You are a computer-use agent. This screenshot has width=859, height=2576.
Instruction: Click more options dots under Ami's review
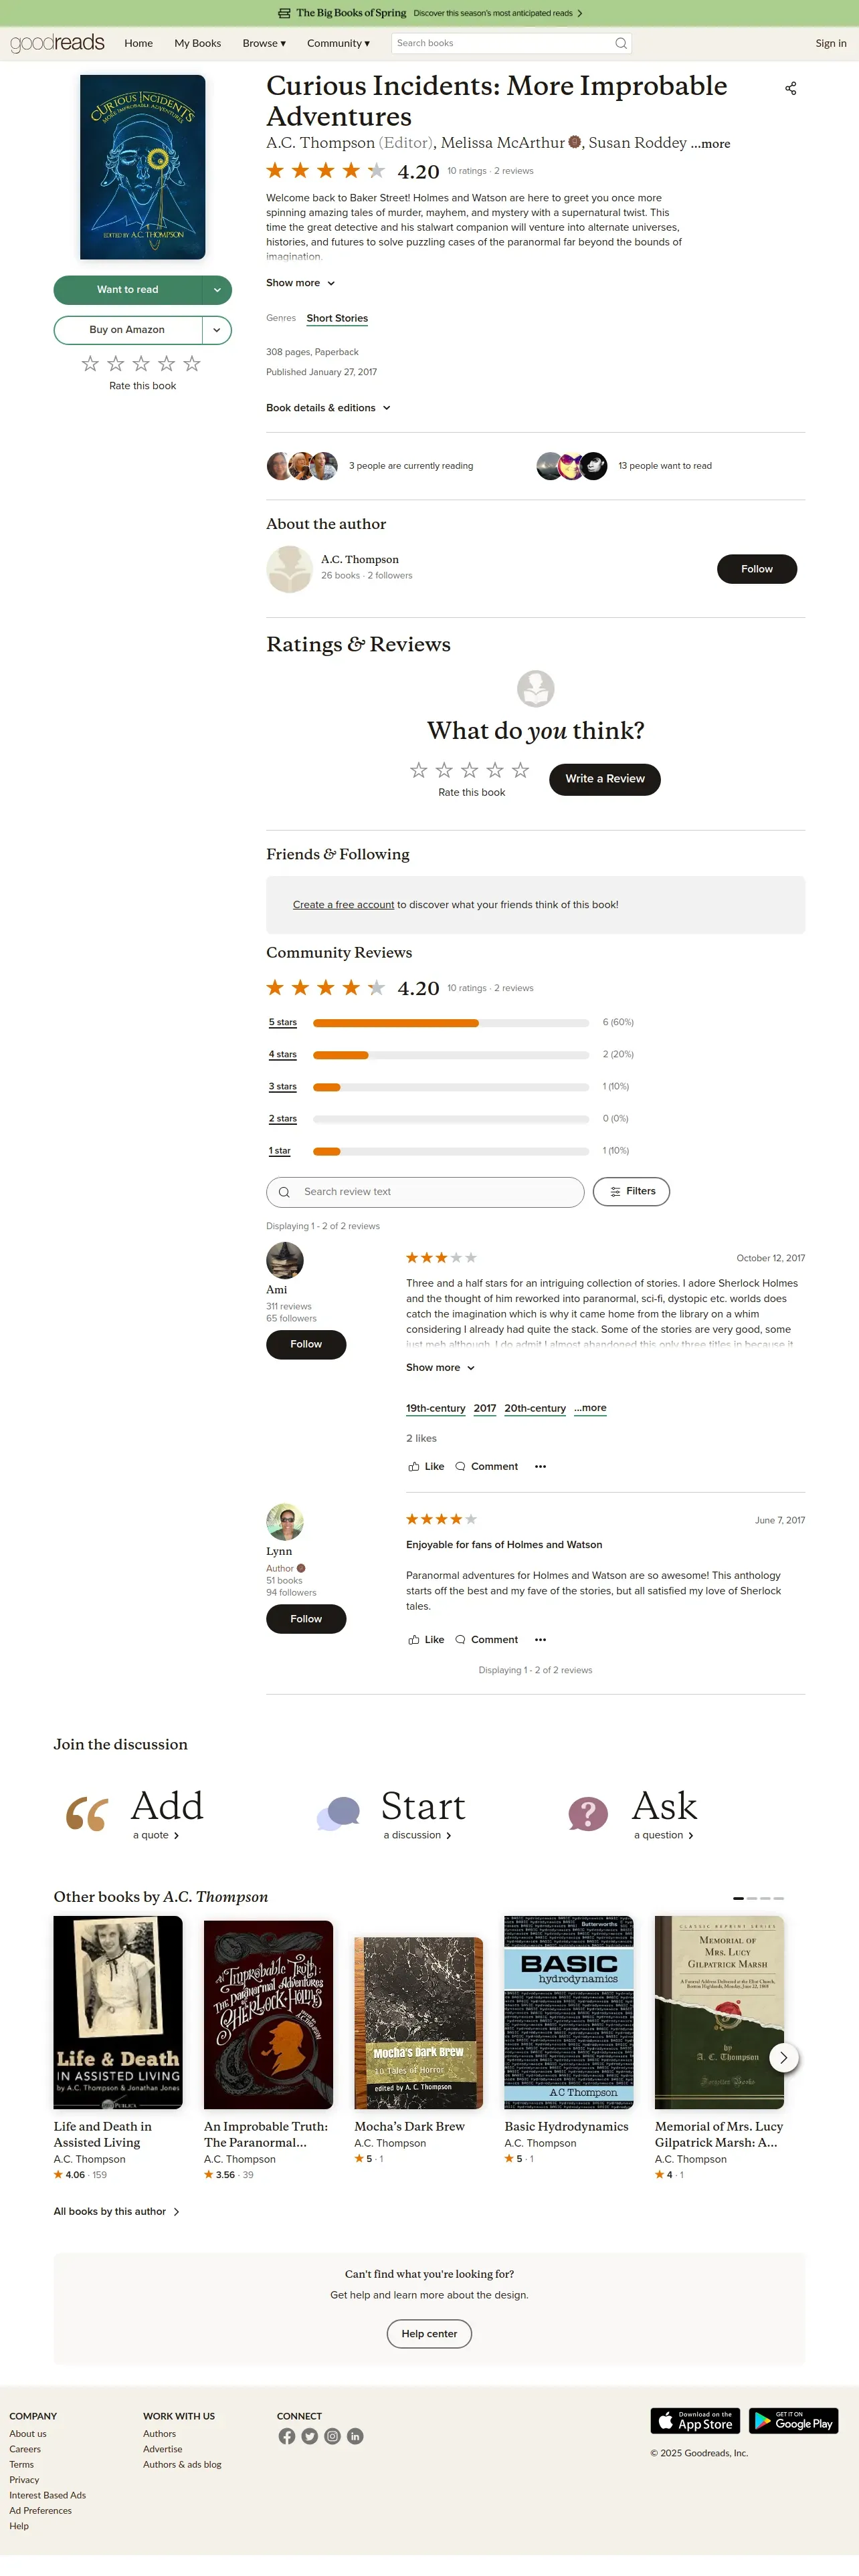pyautogui.click(x=540, y=1466)
